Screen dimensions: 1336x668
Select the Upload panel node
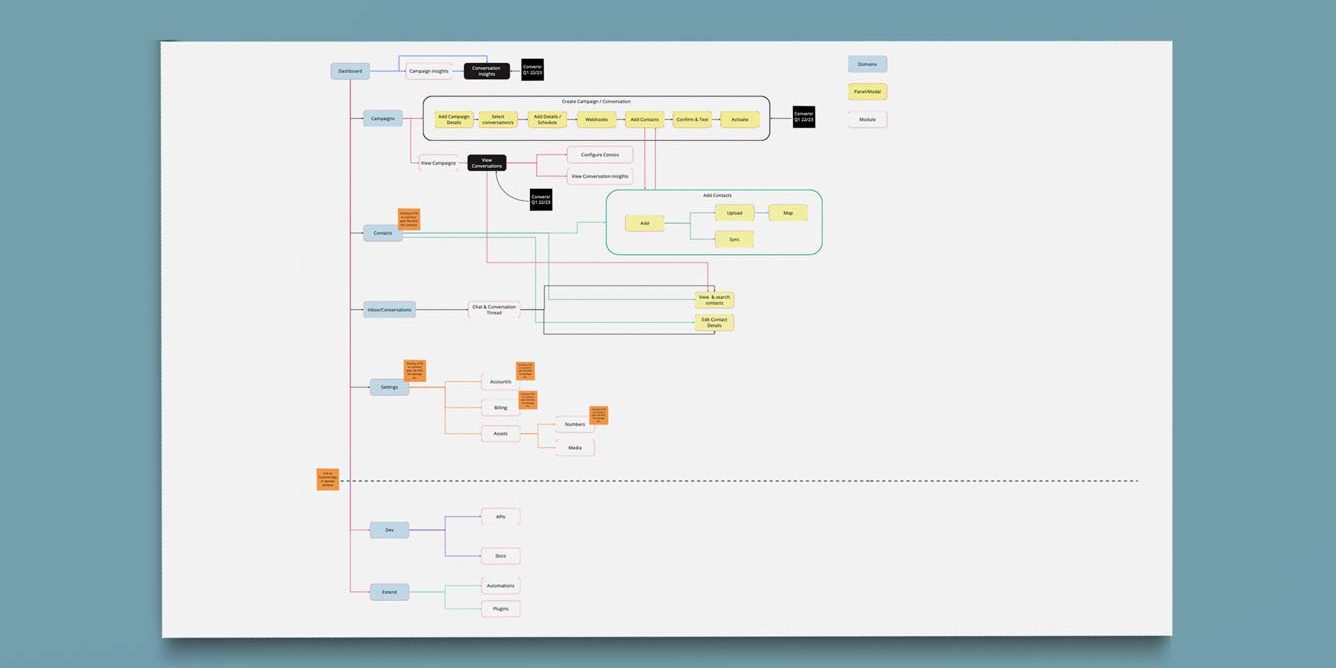(x=735, y=213)
